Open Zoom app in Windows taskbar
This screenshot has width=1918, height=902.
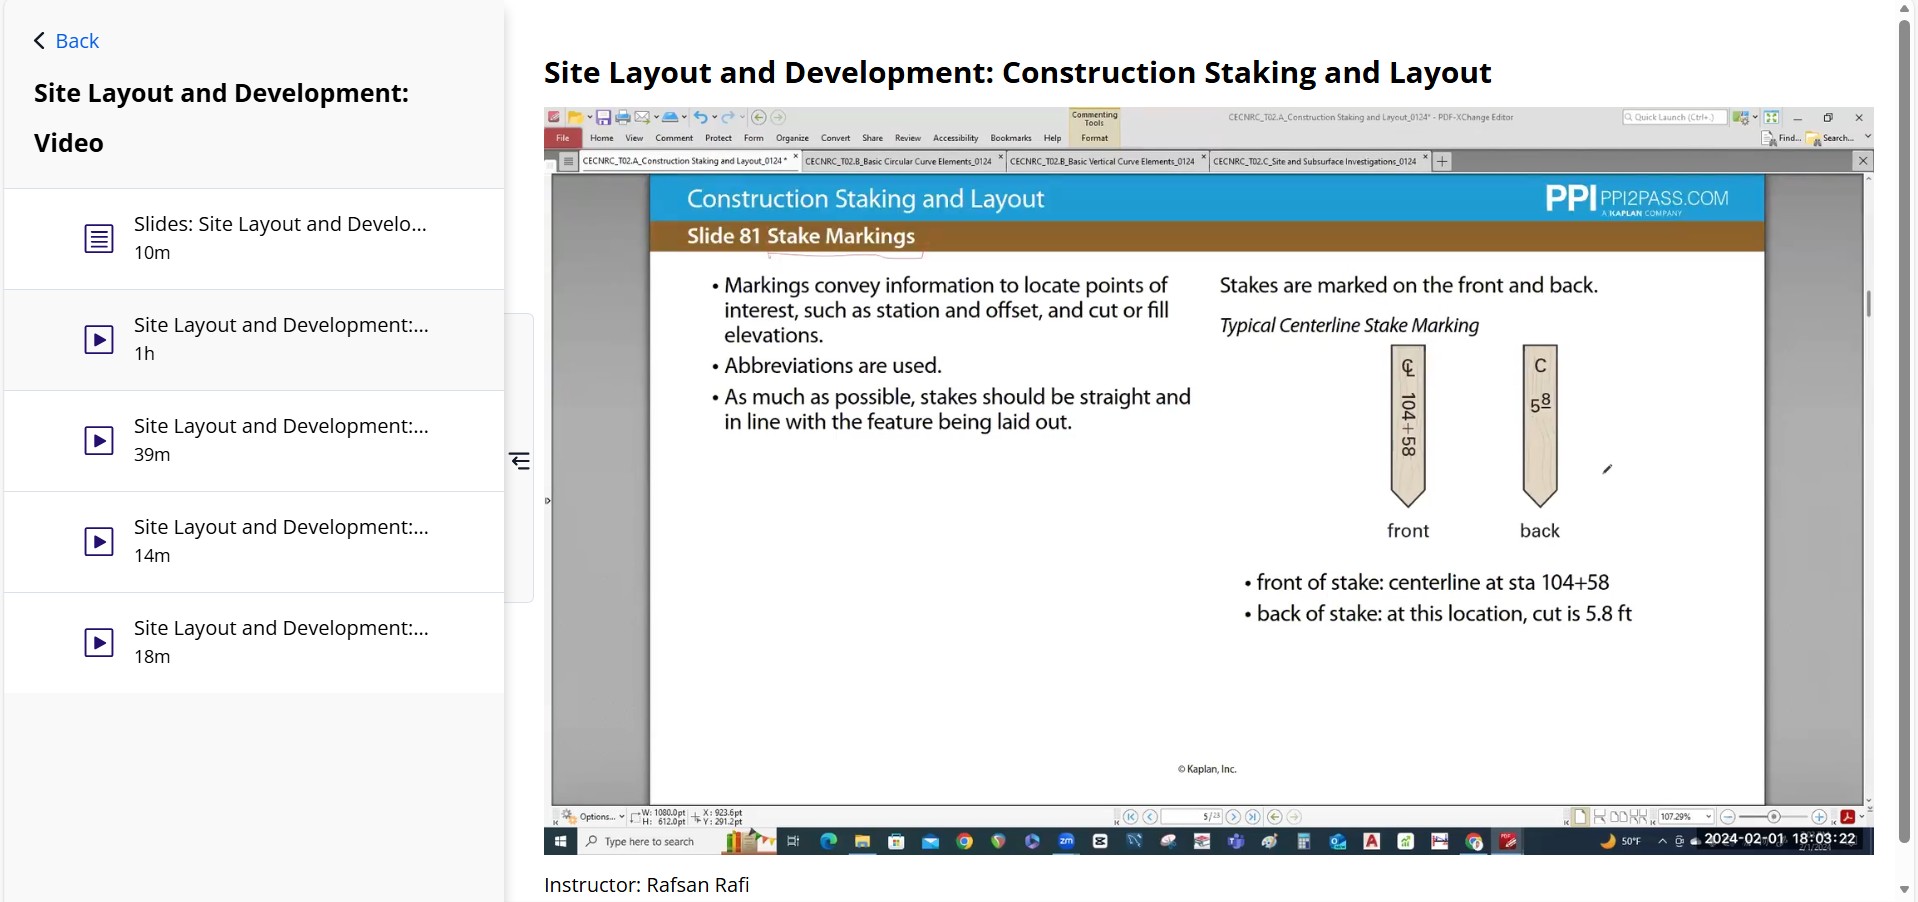tap(1066, 841)
